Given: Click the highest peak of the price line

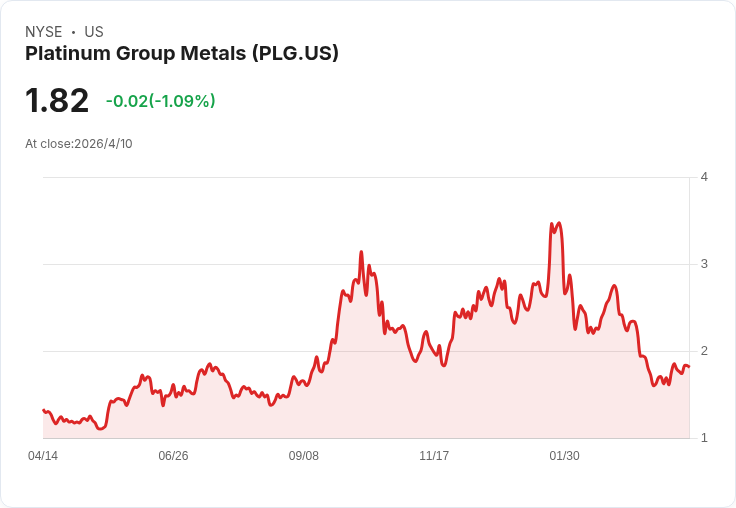Looking at the screenshot, I should [x=558, y=223].
